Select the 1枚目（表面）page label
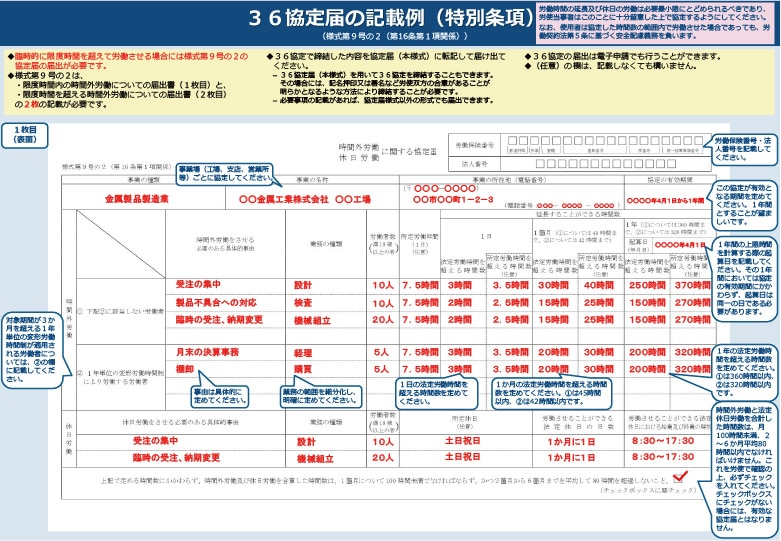Viewport: 781px width, 541px height. tap(25, 135)
